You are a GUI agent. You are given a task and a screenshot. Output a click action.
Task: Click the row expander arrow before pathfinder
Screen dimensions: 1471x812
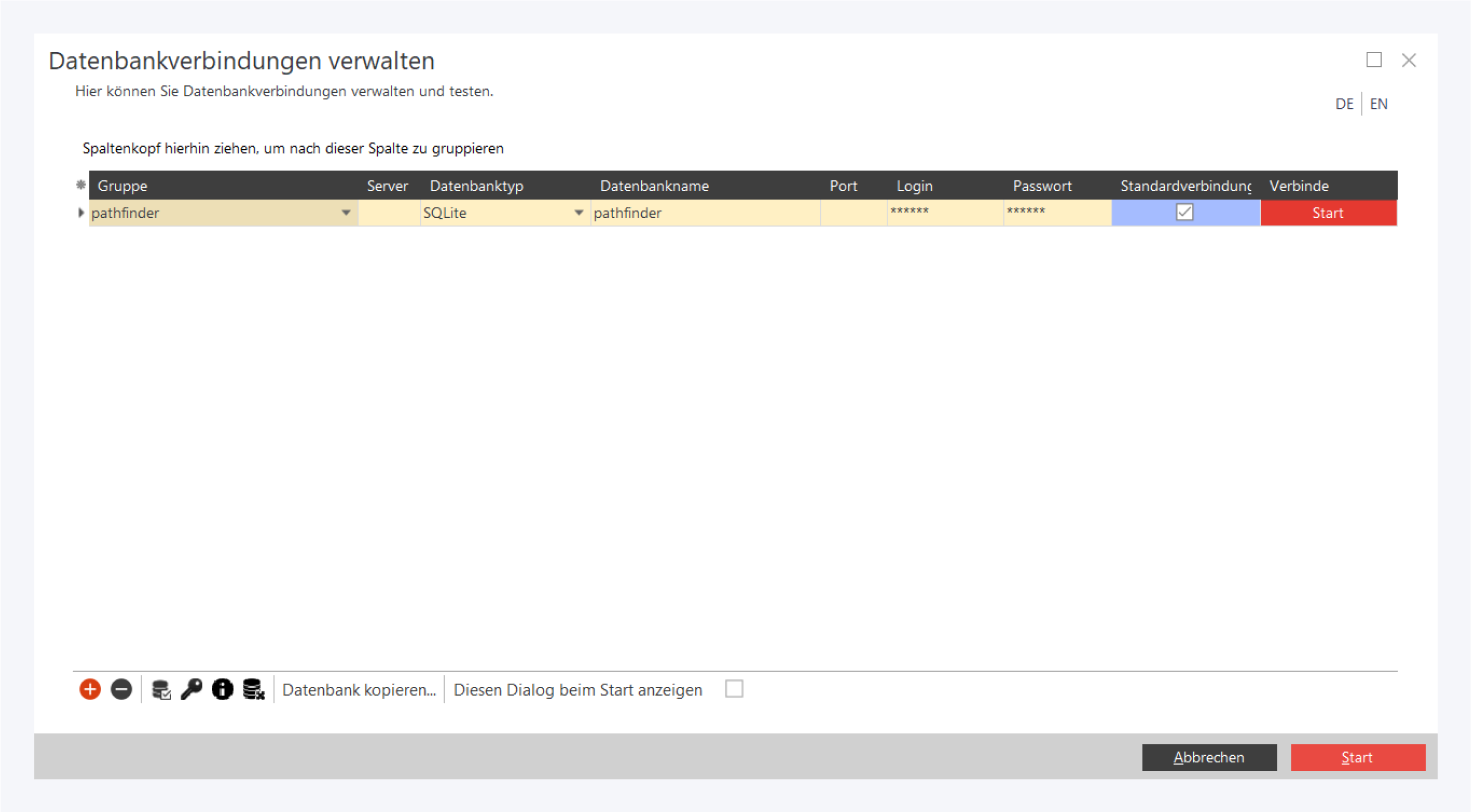click(x=81, y=212)
